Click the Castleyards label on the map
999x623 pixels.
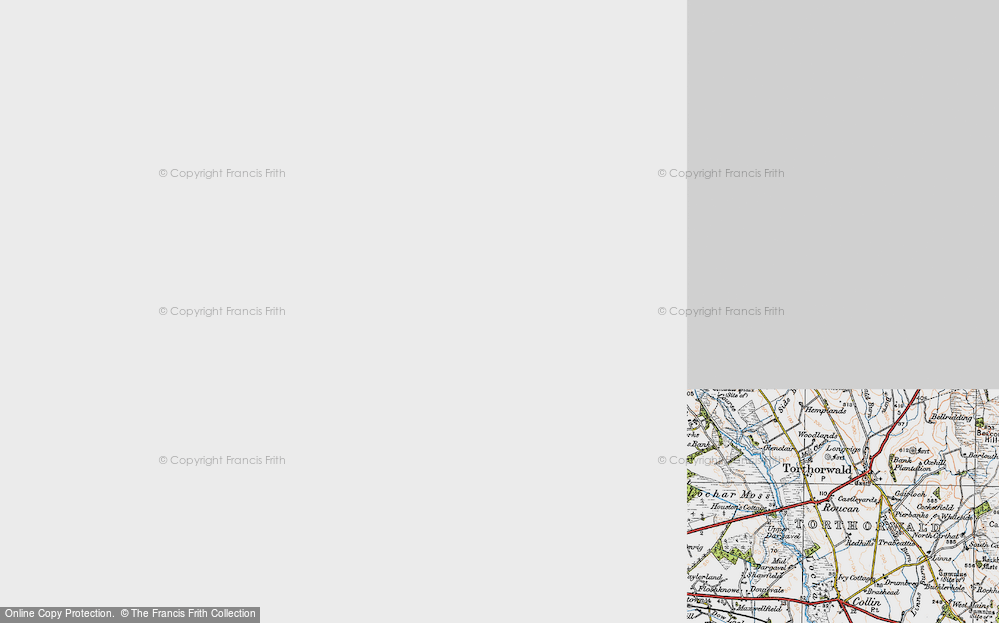[857, 499]
